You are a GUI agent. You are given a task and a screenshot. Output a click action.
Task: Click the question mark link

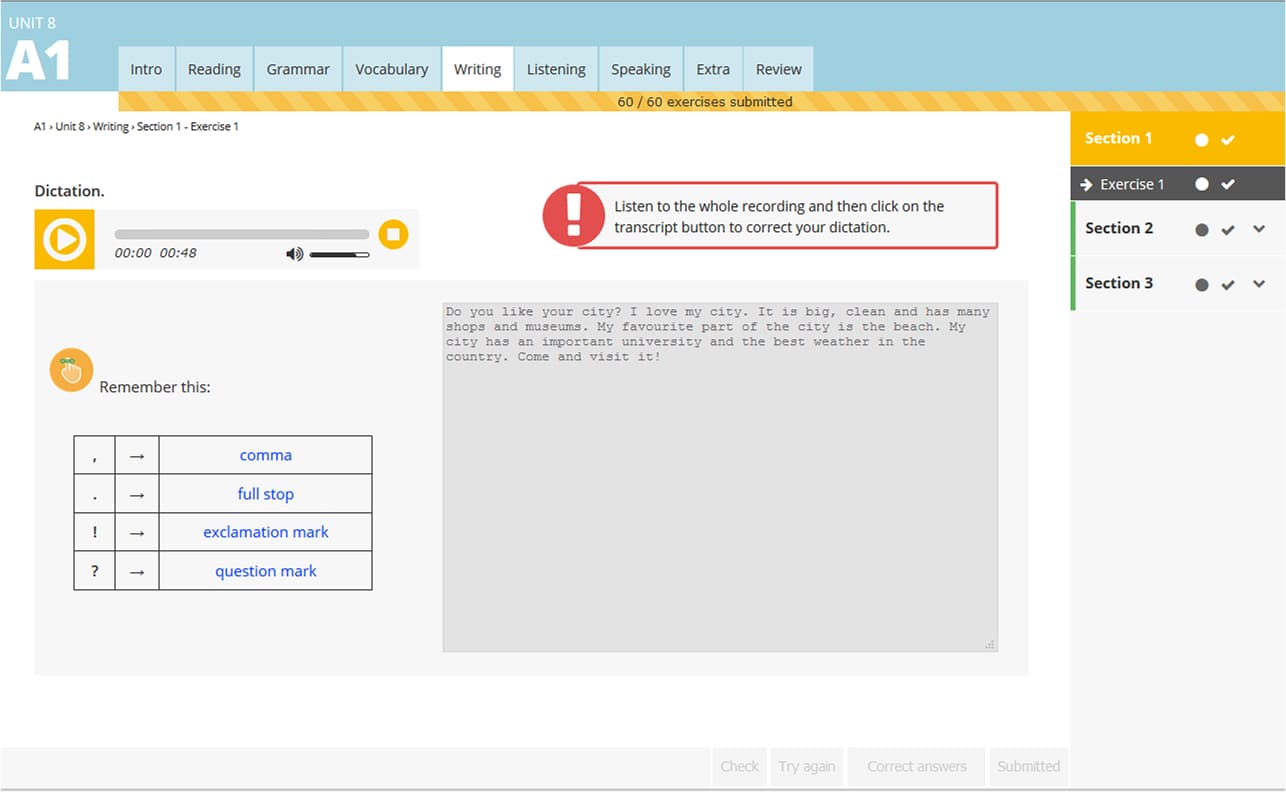click(x=266, y=571)
